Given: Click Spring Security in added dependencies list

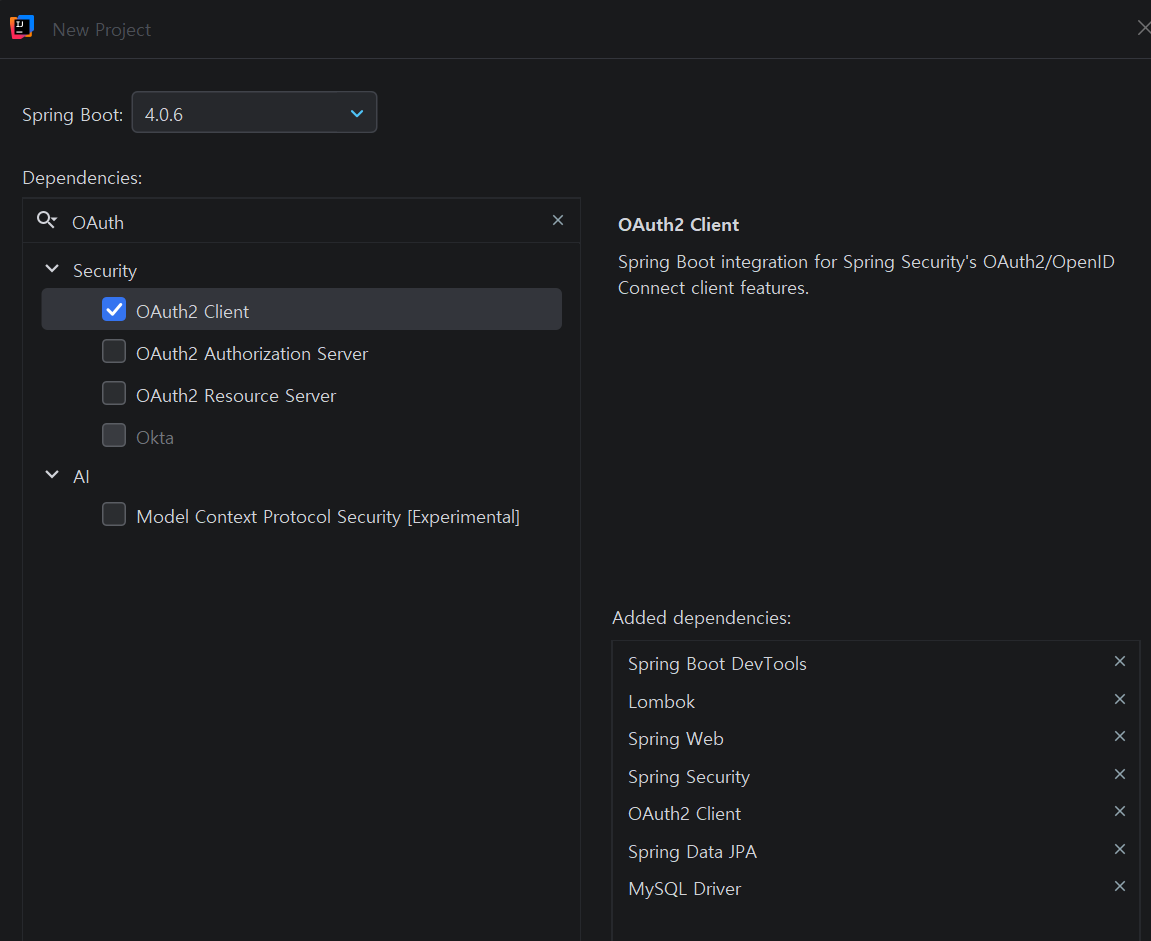Looking at the screenshot, I should coord(689,777).
